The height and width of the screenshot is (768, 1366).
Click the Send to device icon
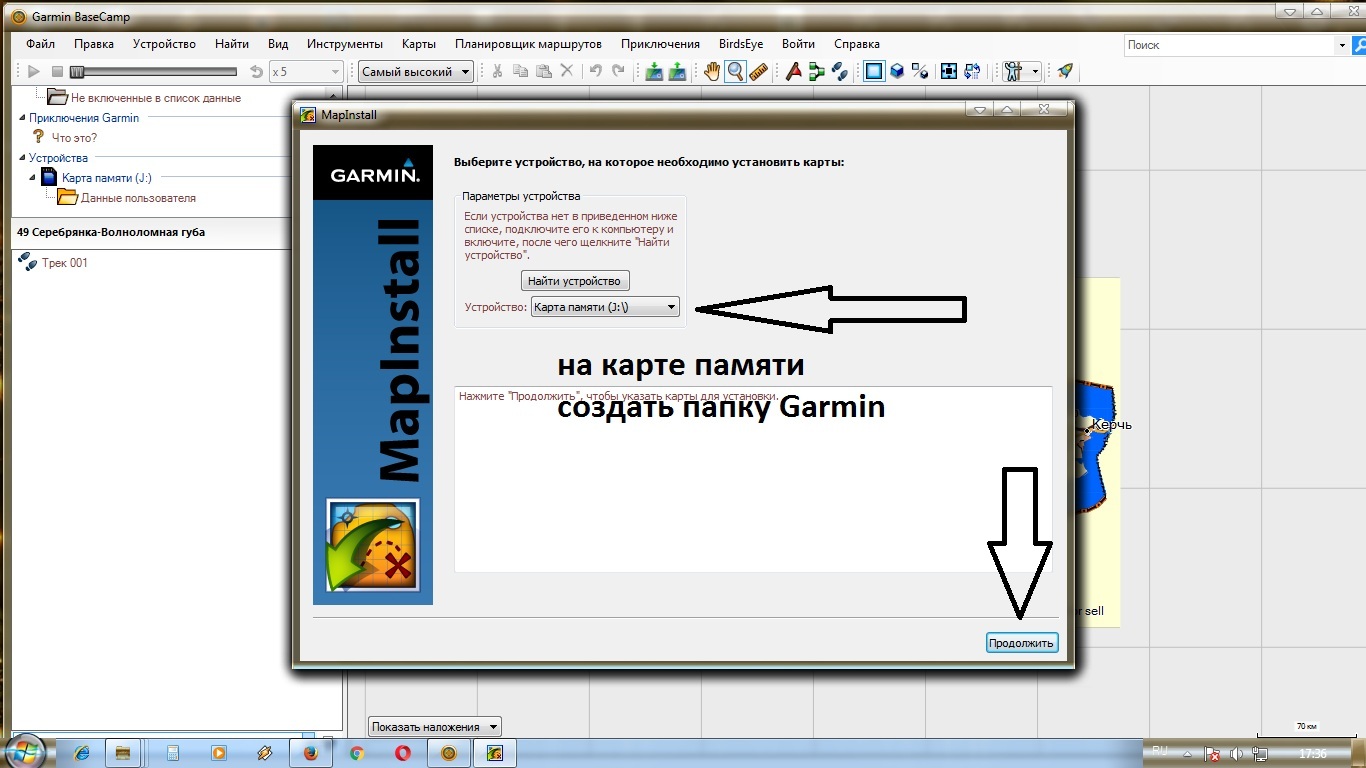point(654,72)
